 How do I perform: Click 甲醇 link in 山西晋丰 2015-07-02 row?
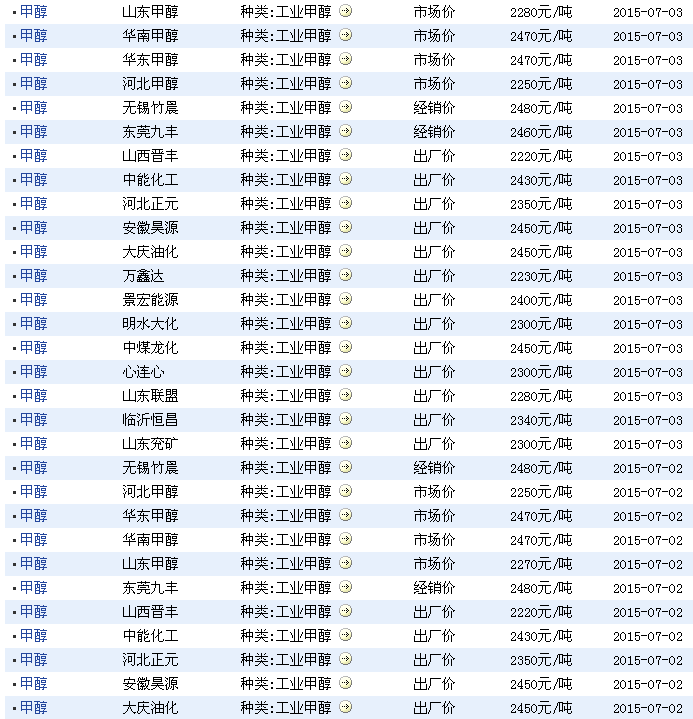pyautogui.click(x=33, y=612)
